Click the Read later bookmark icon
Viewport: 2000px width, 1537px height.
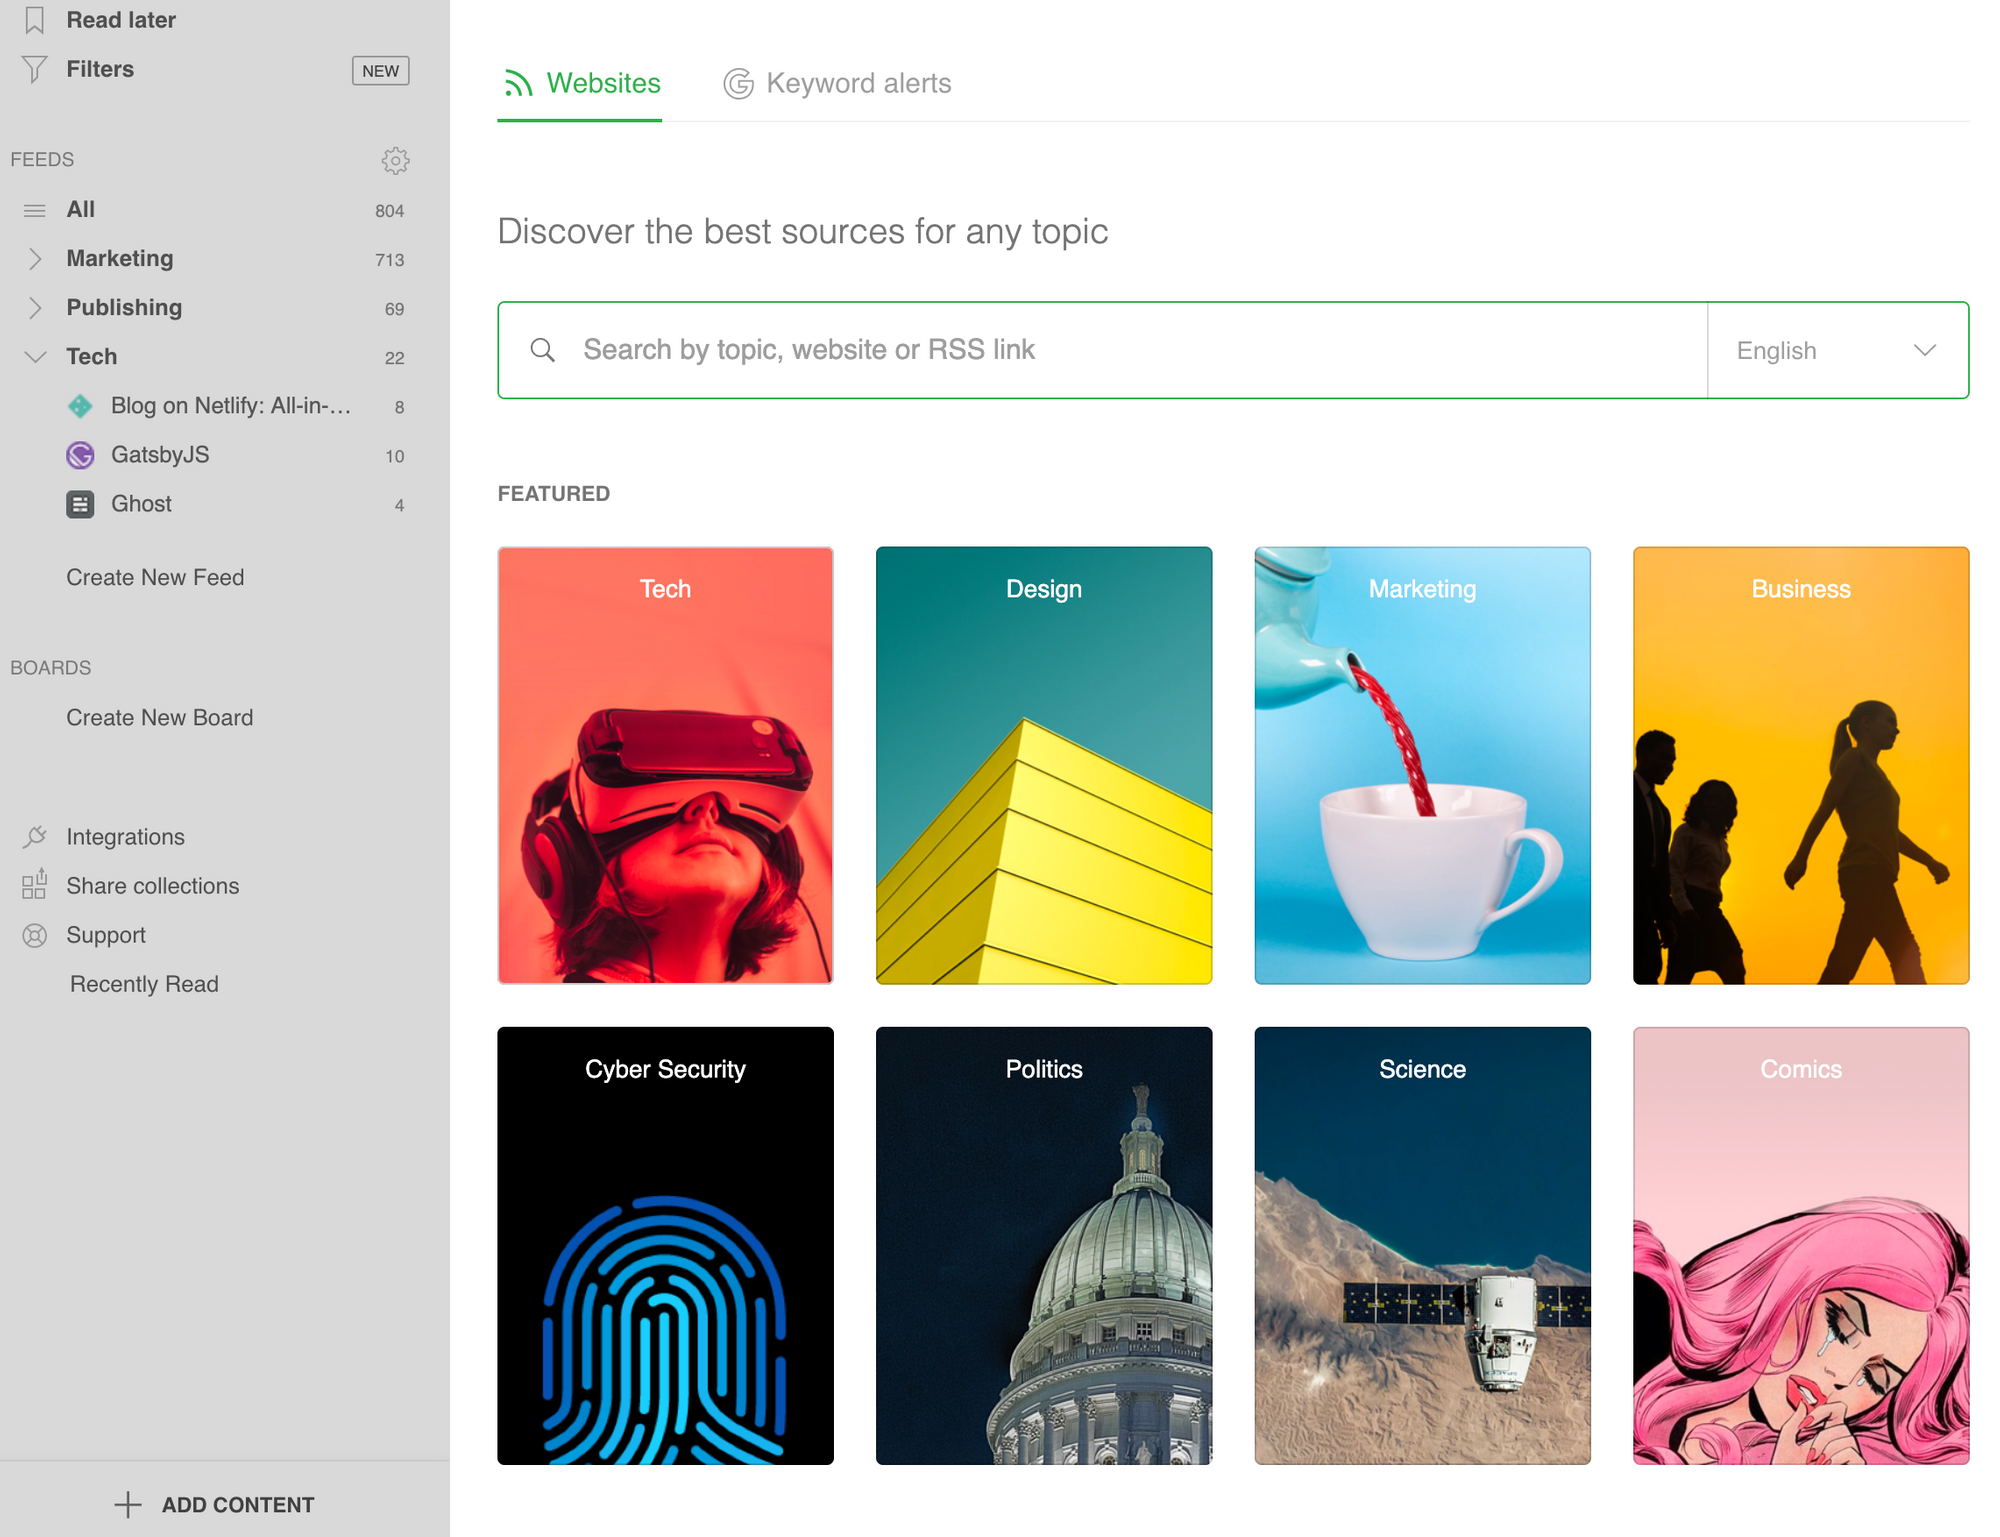click(35, 20)
